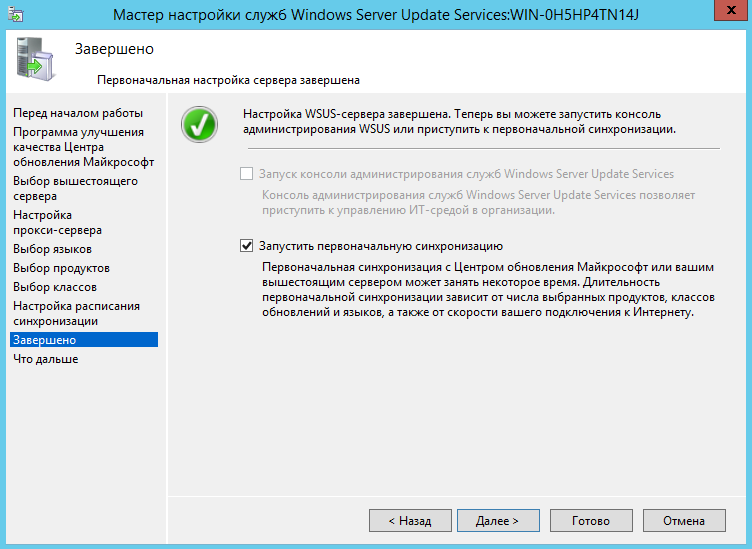Select the Выбор языков step
The width and height of the screenshot is (752, 549).
click(x=52, y=249)
